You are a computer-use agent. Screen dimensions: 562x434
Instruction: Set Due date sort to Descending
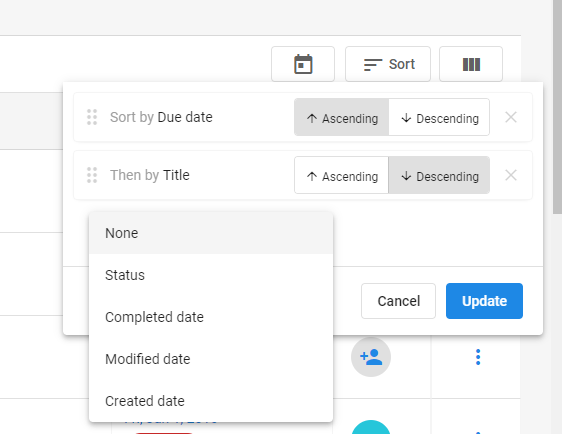(439, 118)
